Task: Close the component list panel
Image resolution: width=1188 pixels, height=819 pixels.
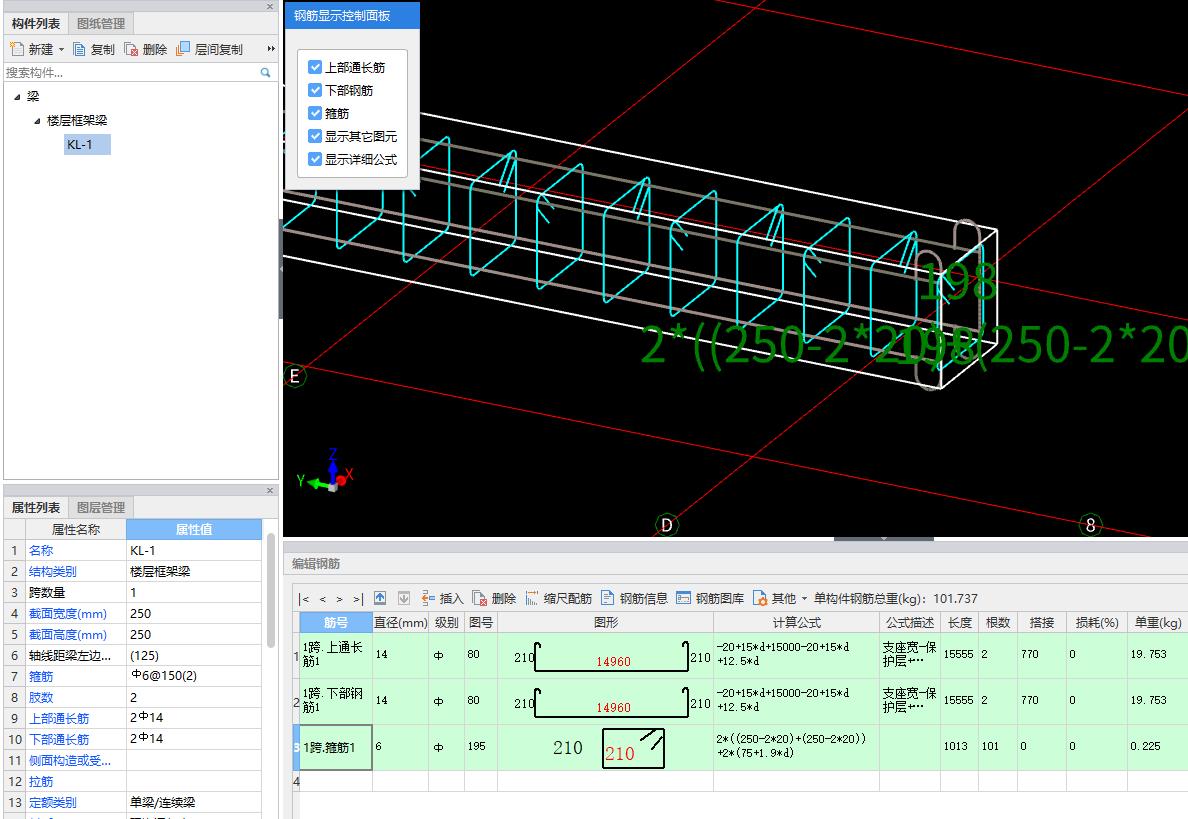Action: click(x=270, y=7)
